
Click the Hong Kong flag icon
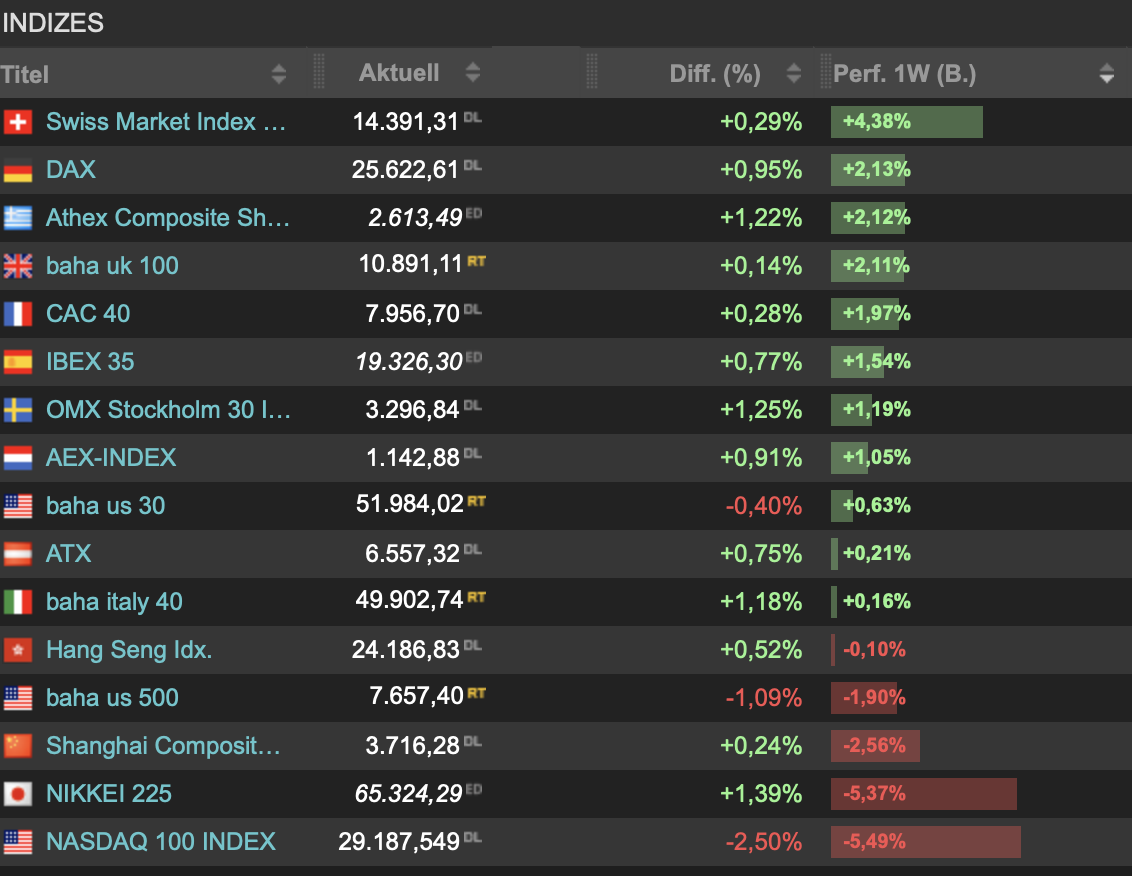pyautogui.click(x=18, y=650)
